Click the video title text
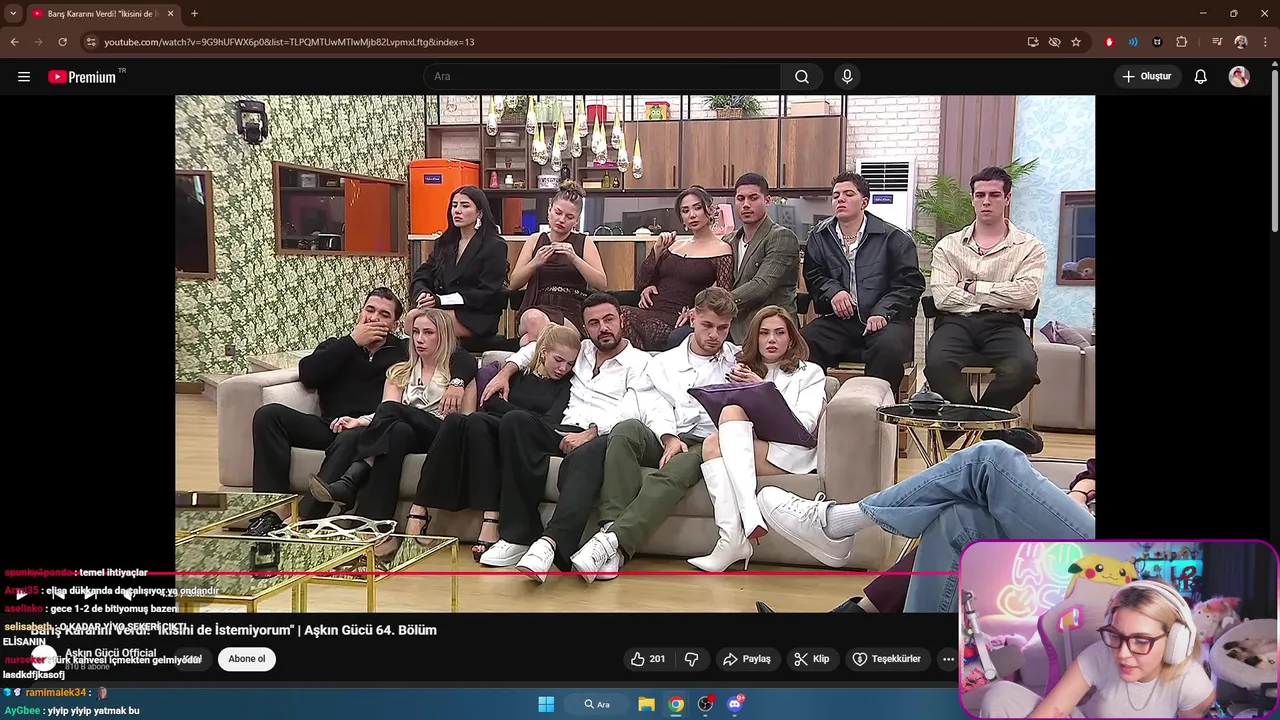The height and width of the screenshot is (720, 1280). (233, 630)
